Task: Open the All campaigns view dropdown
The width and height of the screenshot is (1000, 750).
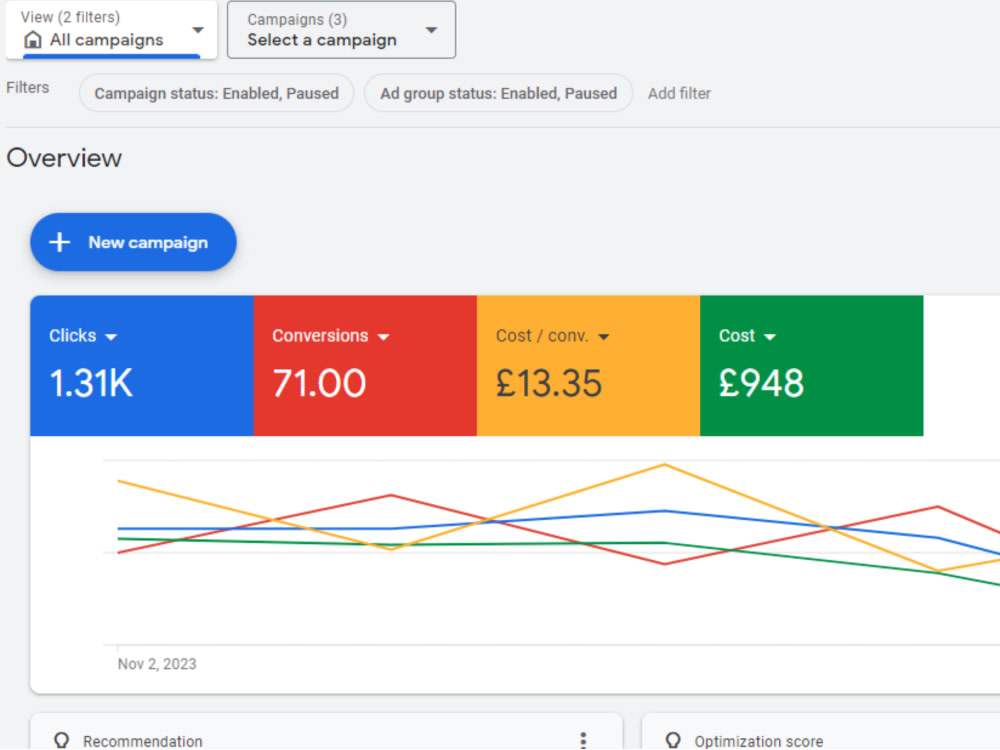Action: pos(112,29)
